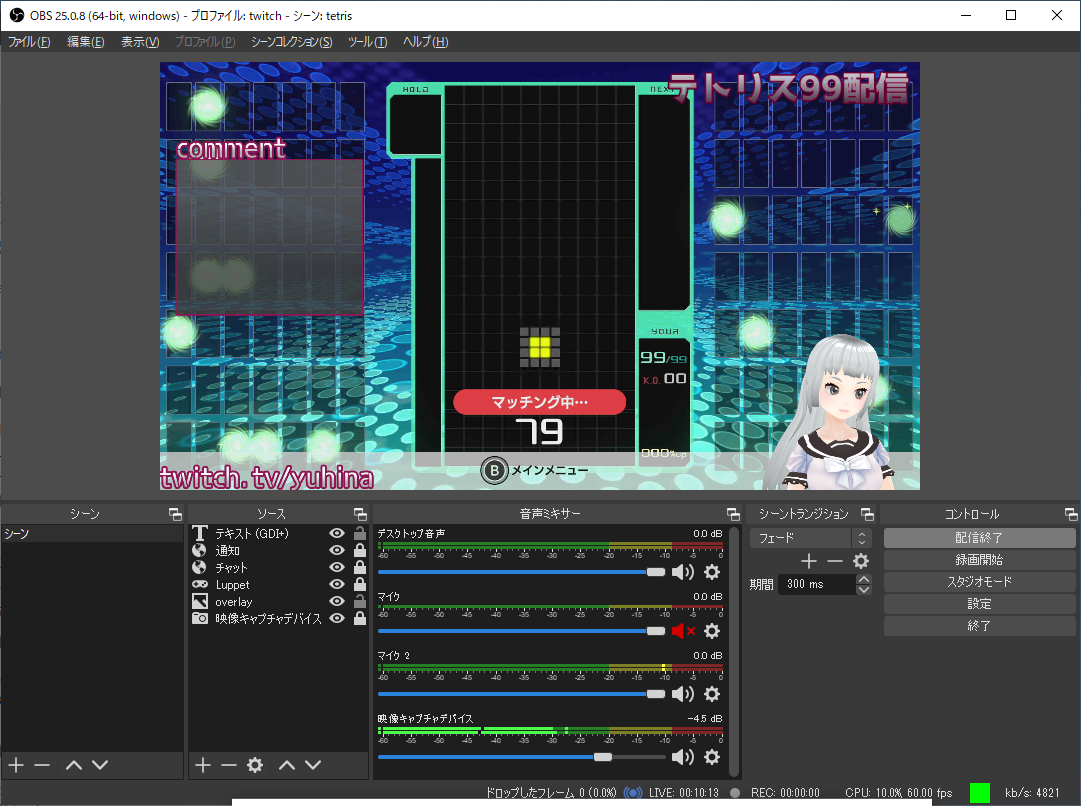Viewport: 1081px width, 806px height.
Task: Unlock the 映像キャプチャデバイス source
Action: (x=360, y=618)
